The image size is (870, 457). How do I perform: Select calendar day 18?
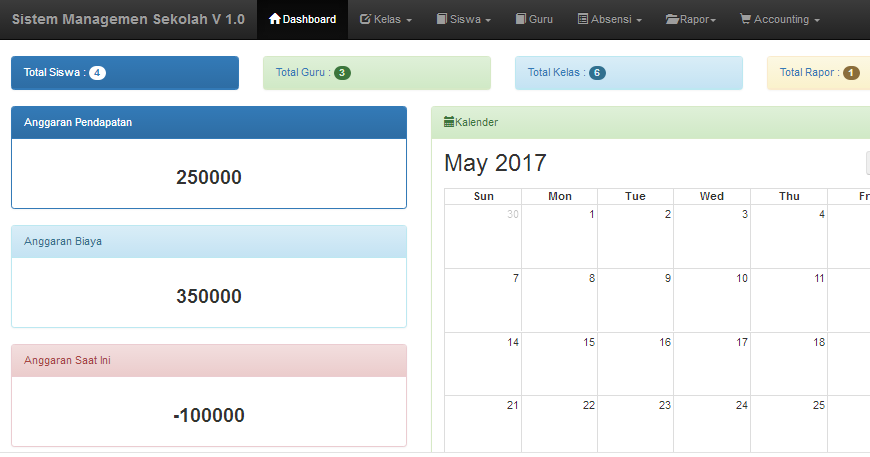tap(820, 342)
